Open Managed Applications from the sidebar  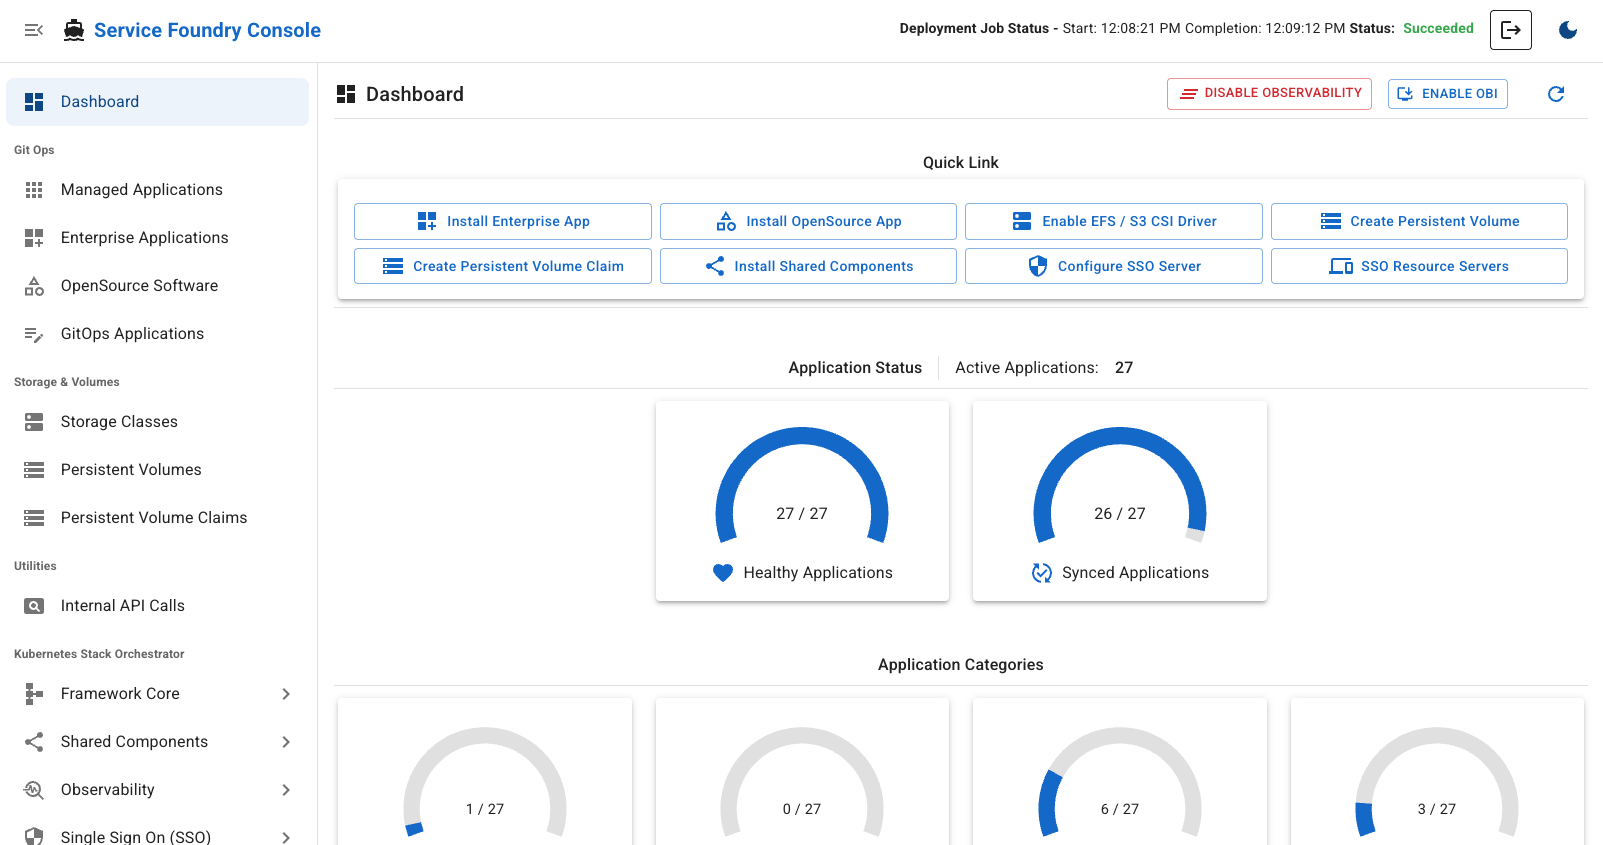pyautogui.click(x=141, y=190)
